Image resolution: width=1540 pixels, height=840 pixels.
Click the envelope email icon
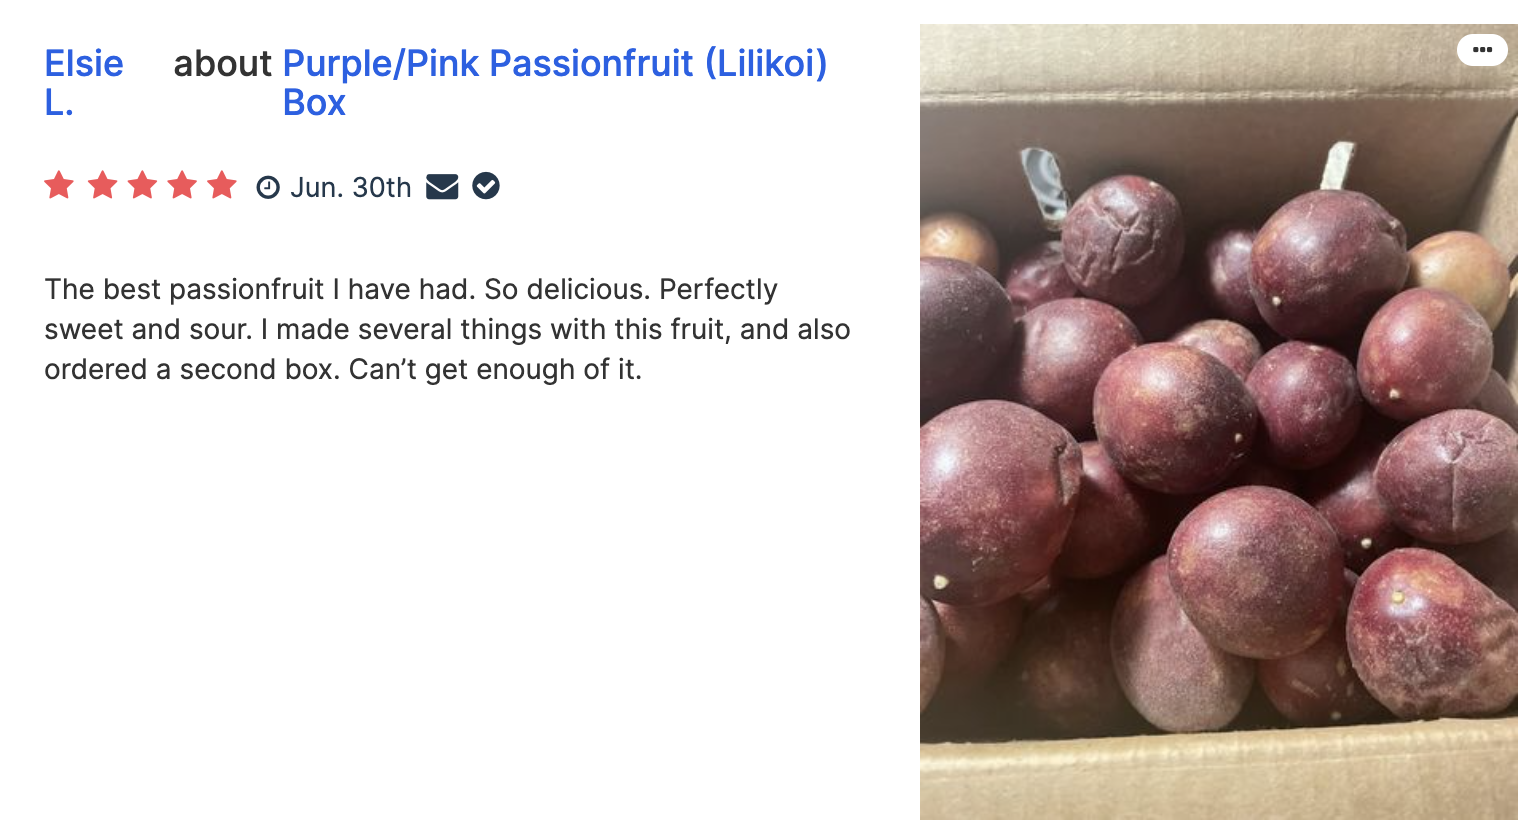click(x=442, y=187)
